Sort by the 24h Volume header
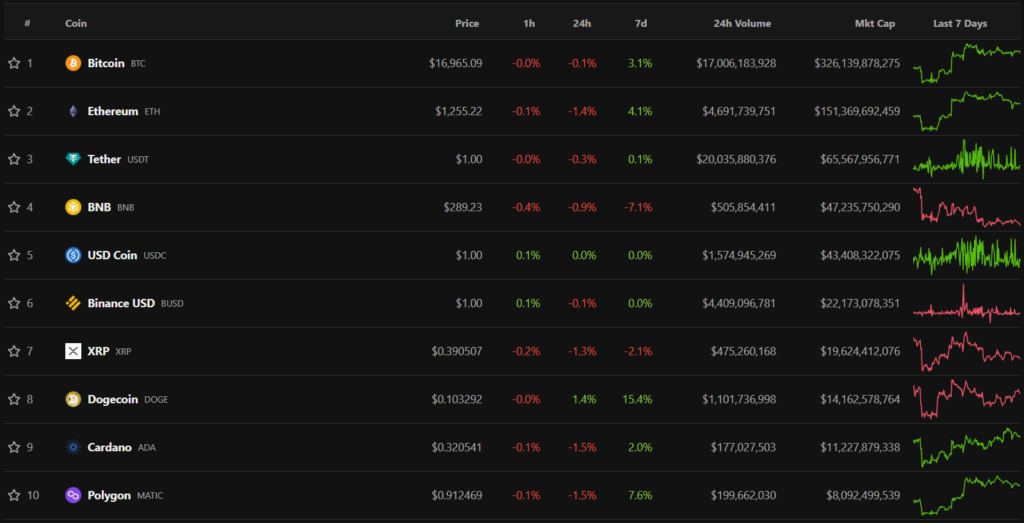The height and width of the screenshot is (523, 1024). (x=742, y=24)
